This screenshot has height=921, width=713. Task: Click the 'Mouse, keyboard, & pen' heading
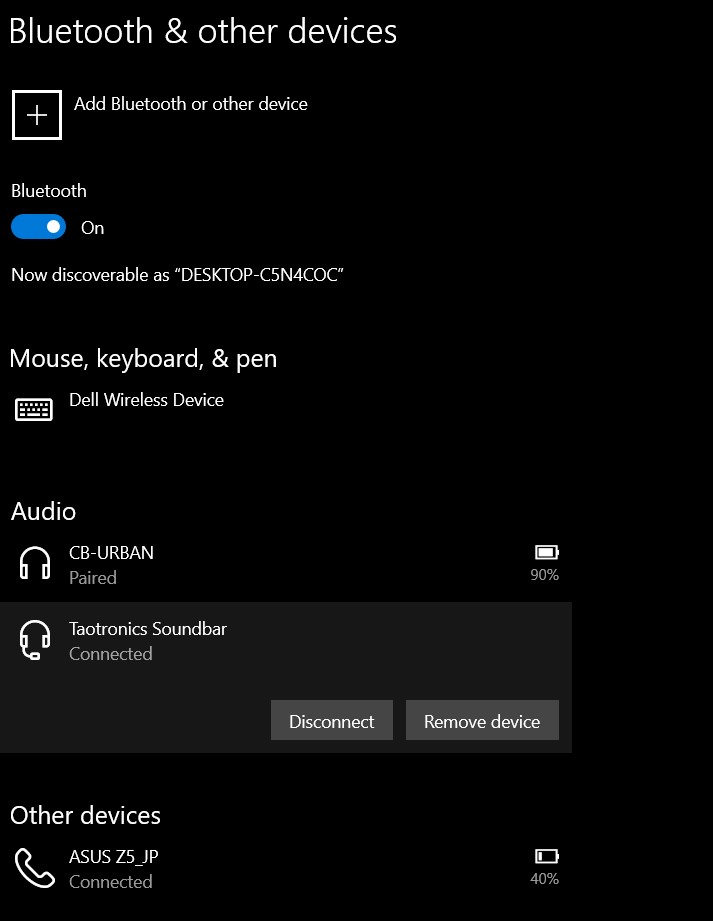143,359
